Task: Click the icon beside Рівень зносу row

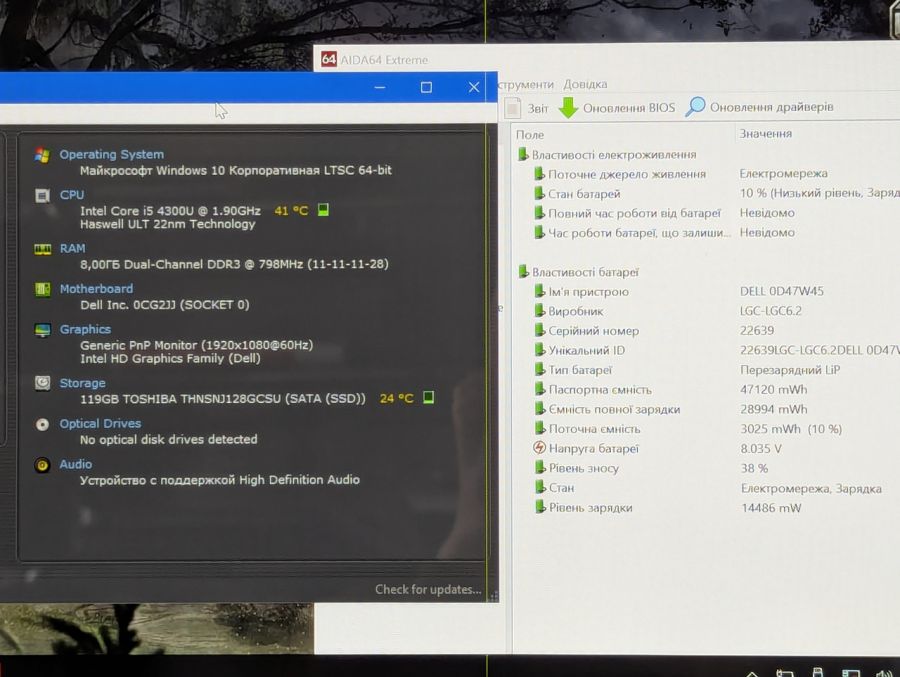Action: (x=540, y=467)
